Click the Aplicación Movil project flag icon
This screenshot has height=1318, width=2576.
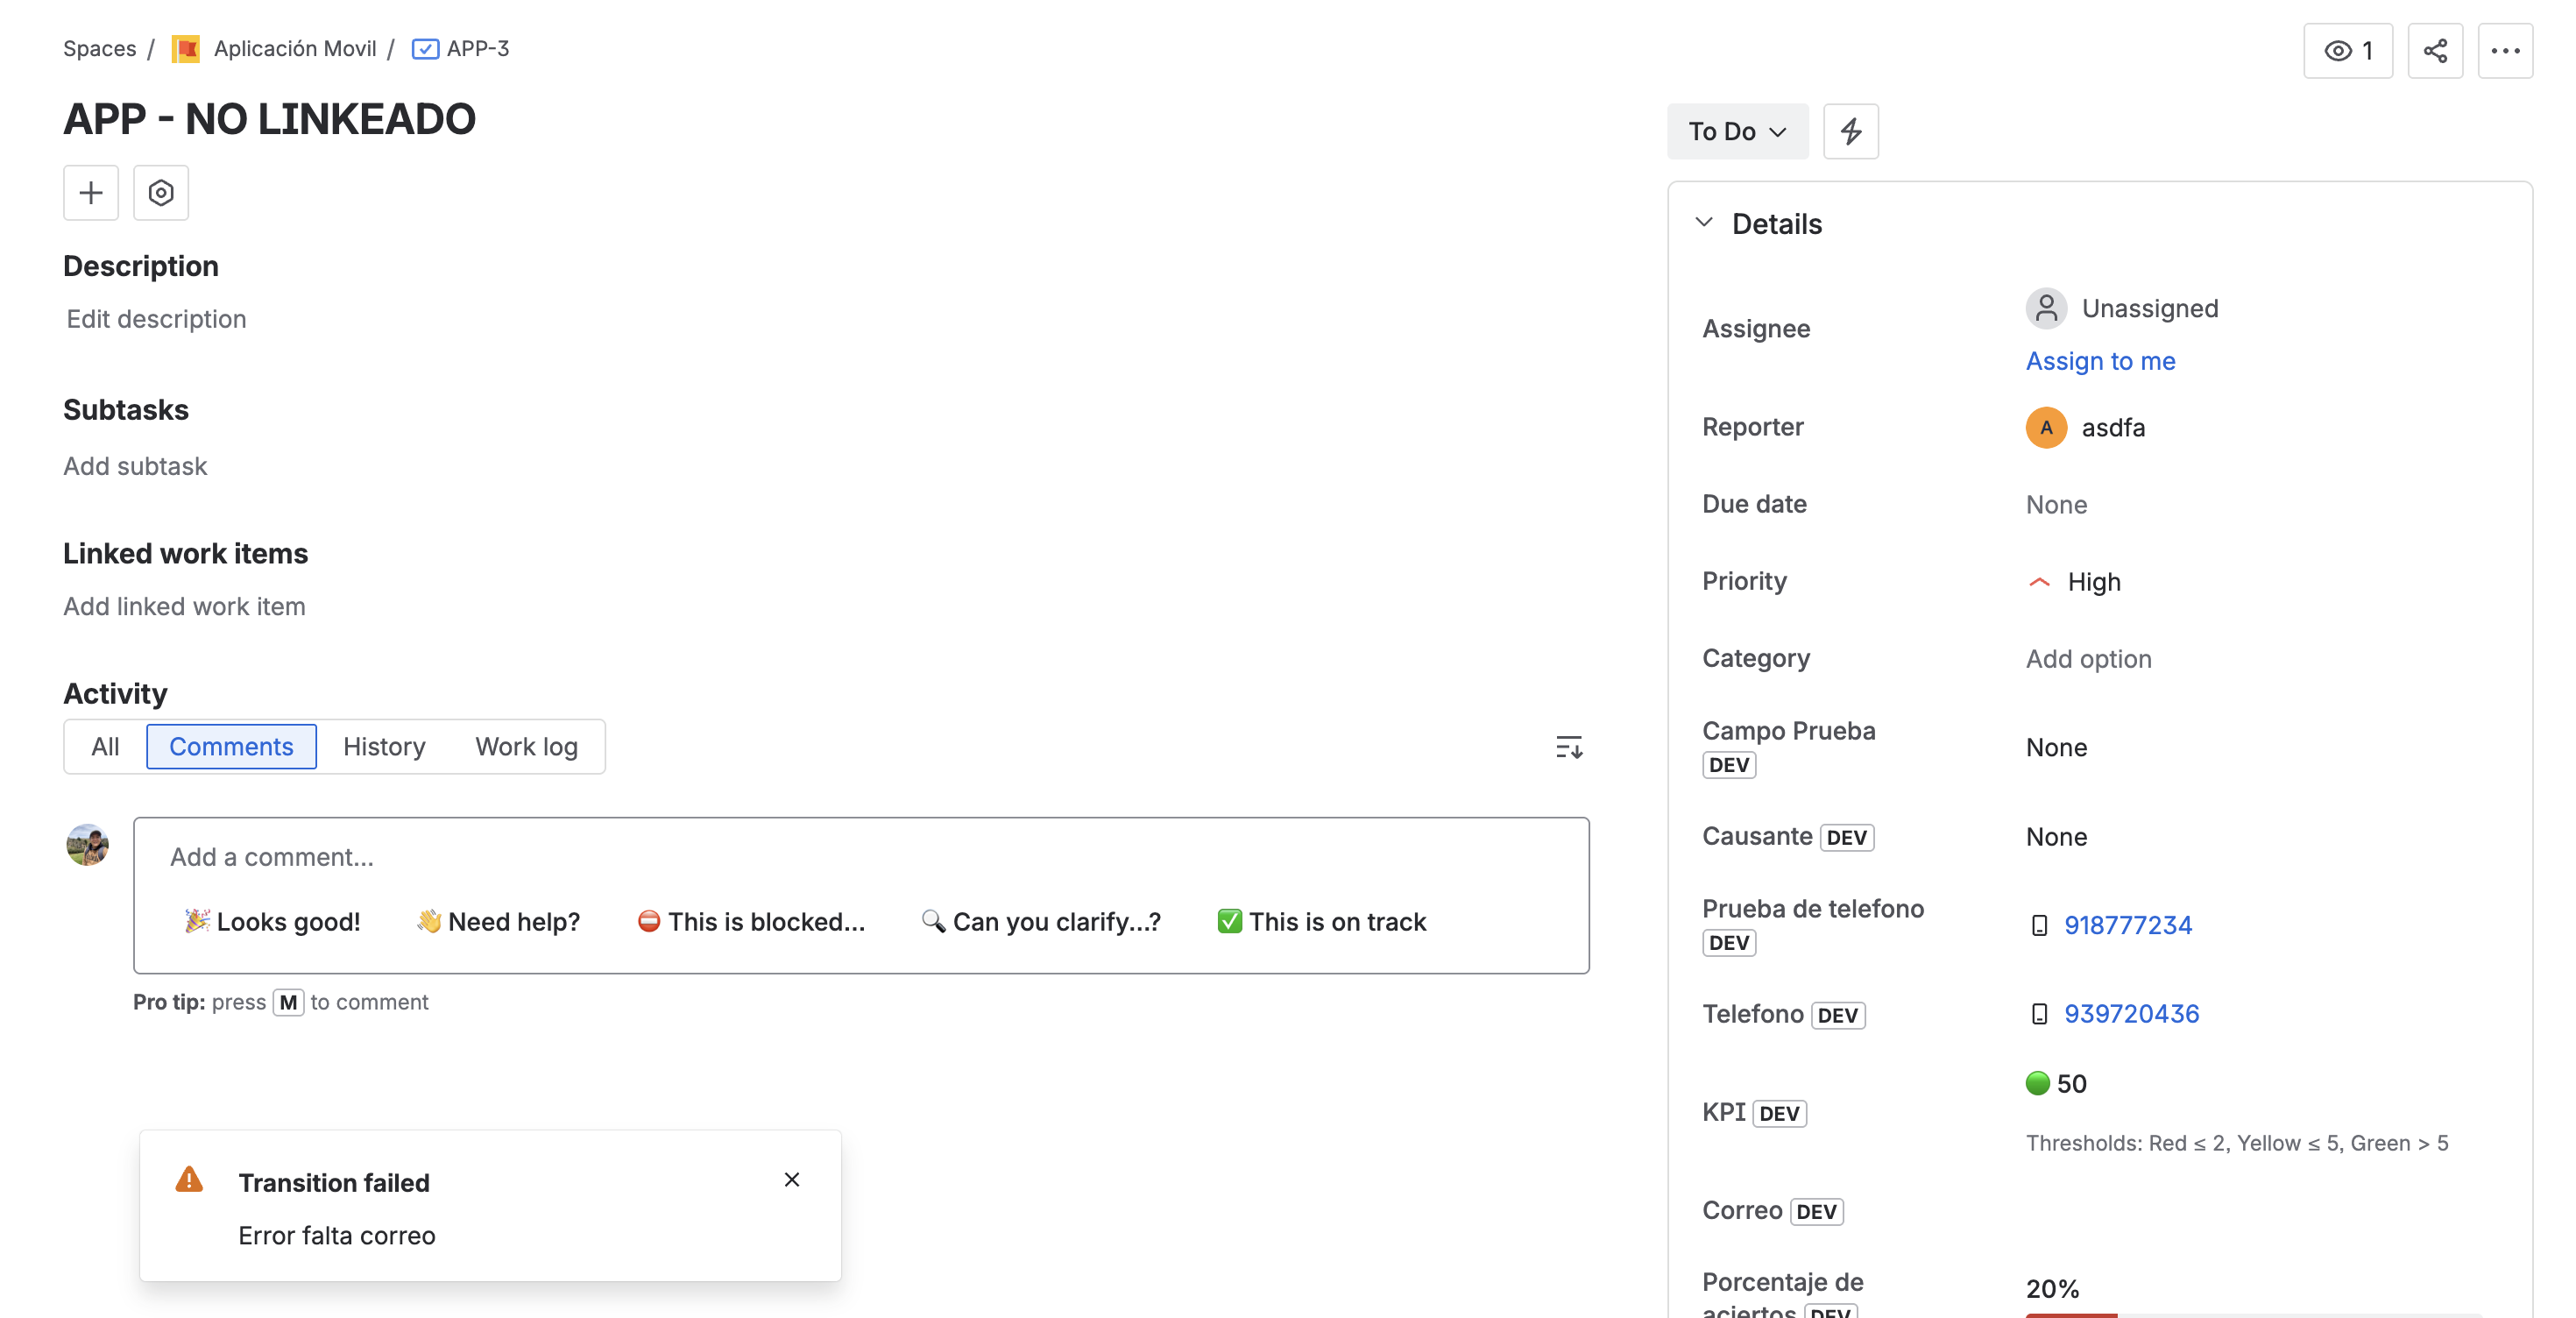click(x=186, y=49)
